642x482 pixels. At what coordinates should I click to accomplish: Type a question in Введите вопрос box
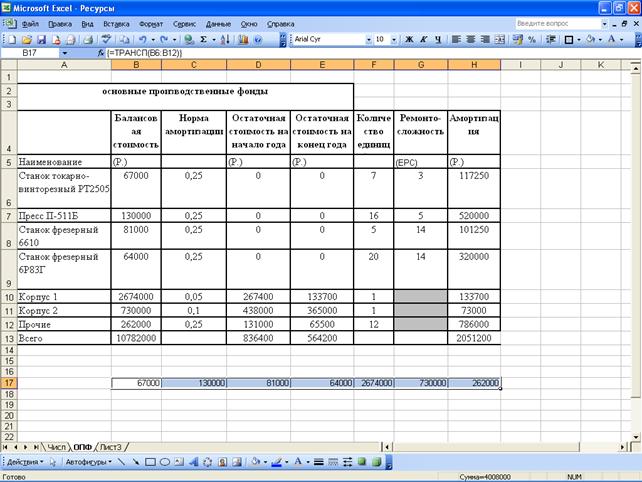point(557,24)
